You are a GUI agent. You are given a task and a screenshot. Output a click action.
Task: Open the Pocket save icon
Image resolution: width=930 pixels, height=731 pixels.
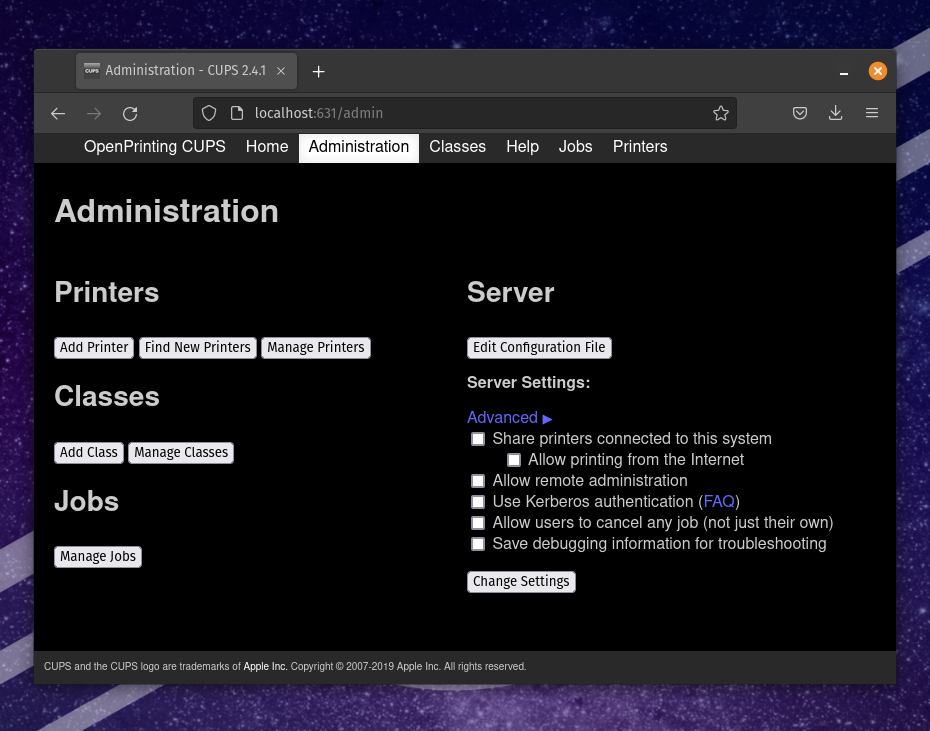(x=800, y=114)
